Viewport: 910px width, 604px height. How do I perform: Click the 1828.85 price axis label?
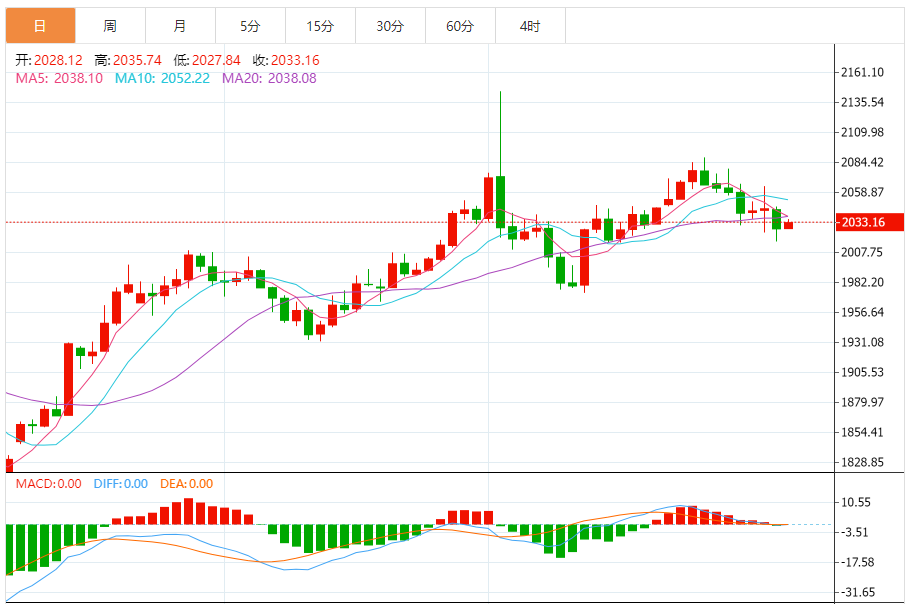pyautogui.click(x=862, y=462)
